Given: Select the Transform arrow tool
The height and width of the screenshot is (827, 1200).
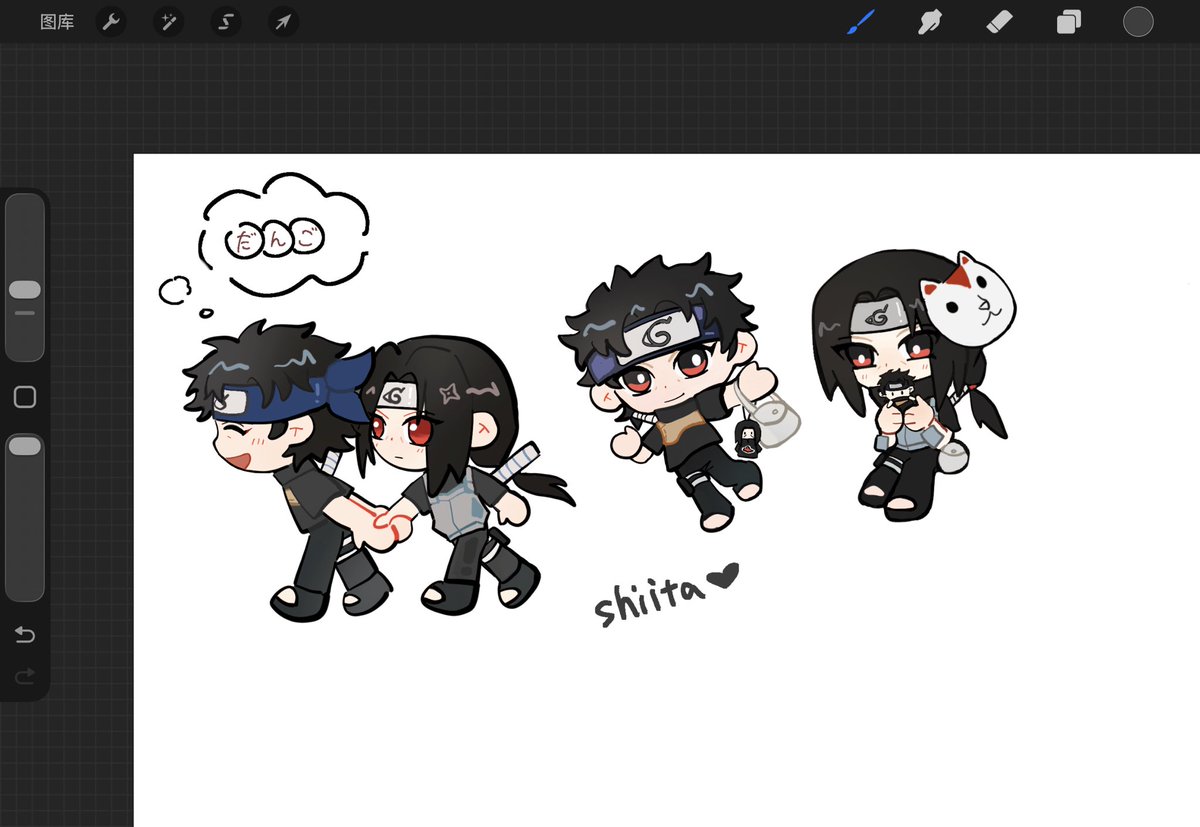Looking at the screenshot, I should point(284,22).
